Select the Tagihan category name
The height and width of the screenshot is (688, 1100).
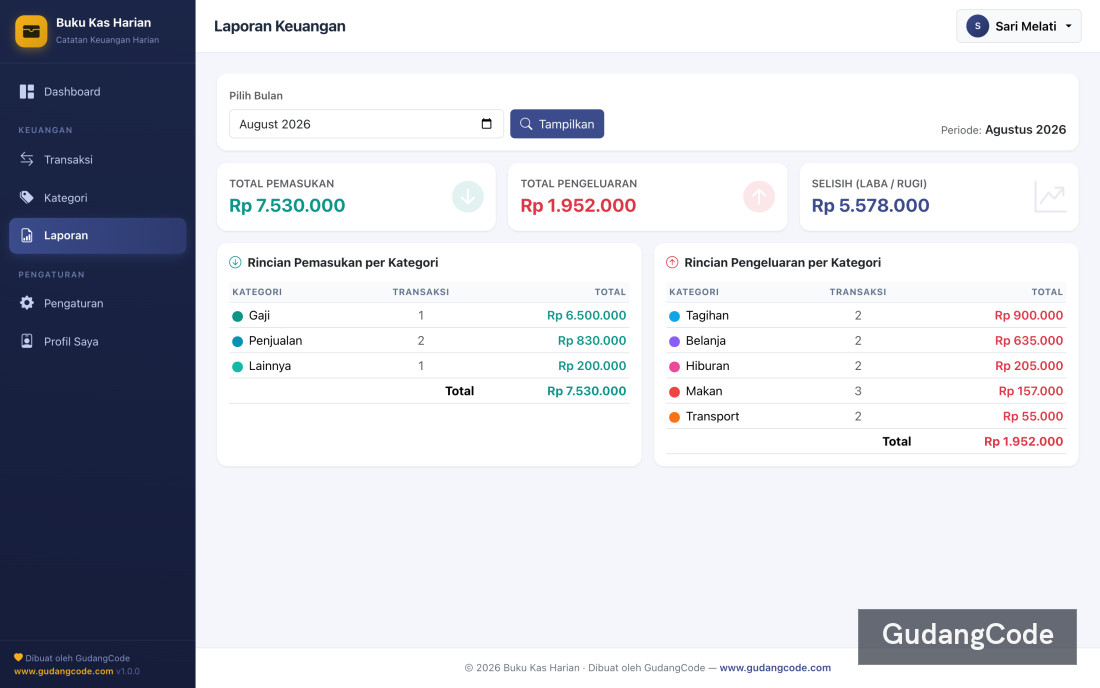[x=707, y=316]
